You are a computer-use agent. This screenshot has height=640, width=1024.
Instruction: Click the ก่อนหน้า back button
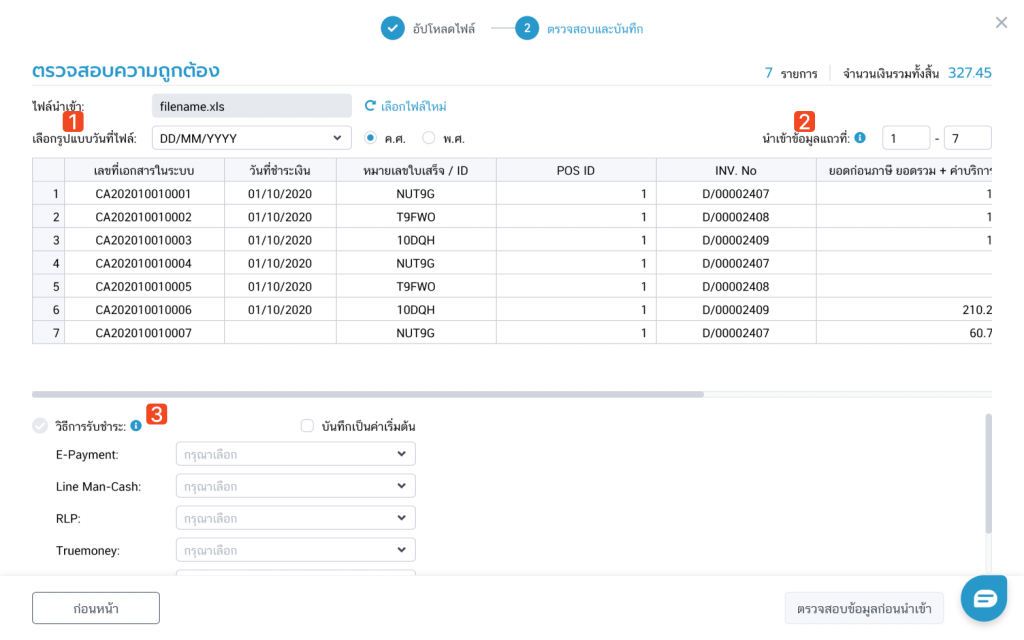pyautogui.click(x=96, y=608)
